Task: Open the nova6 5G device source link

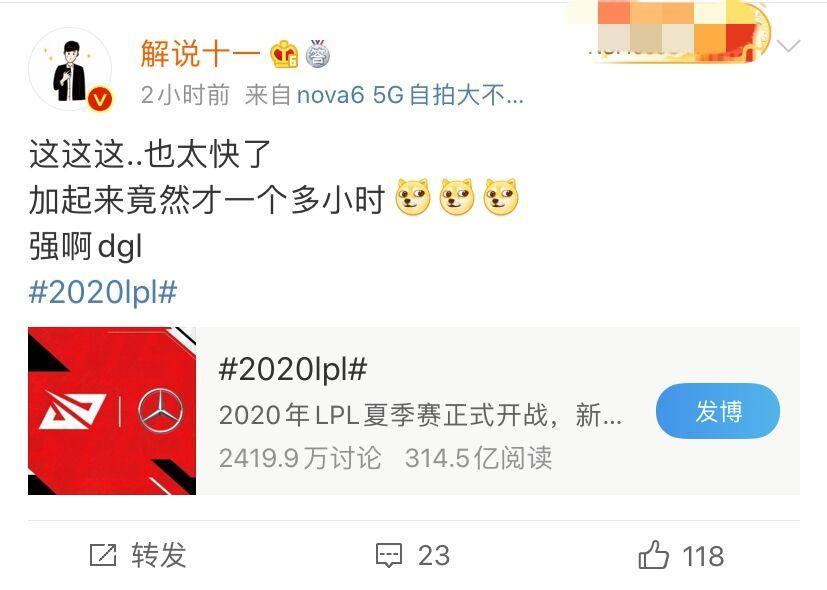Action: point(410,95)
